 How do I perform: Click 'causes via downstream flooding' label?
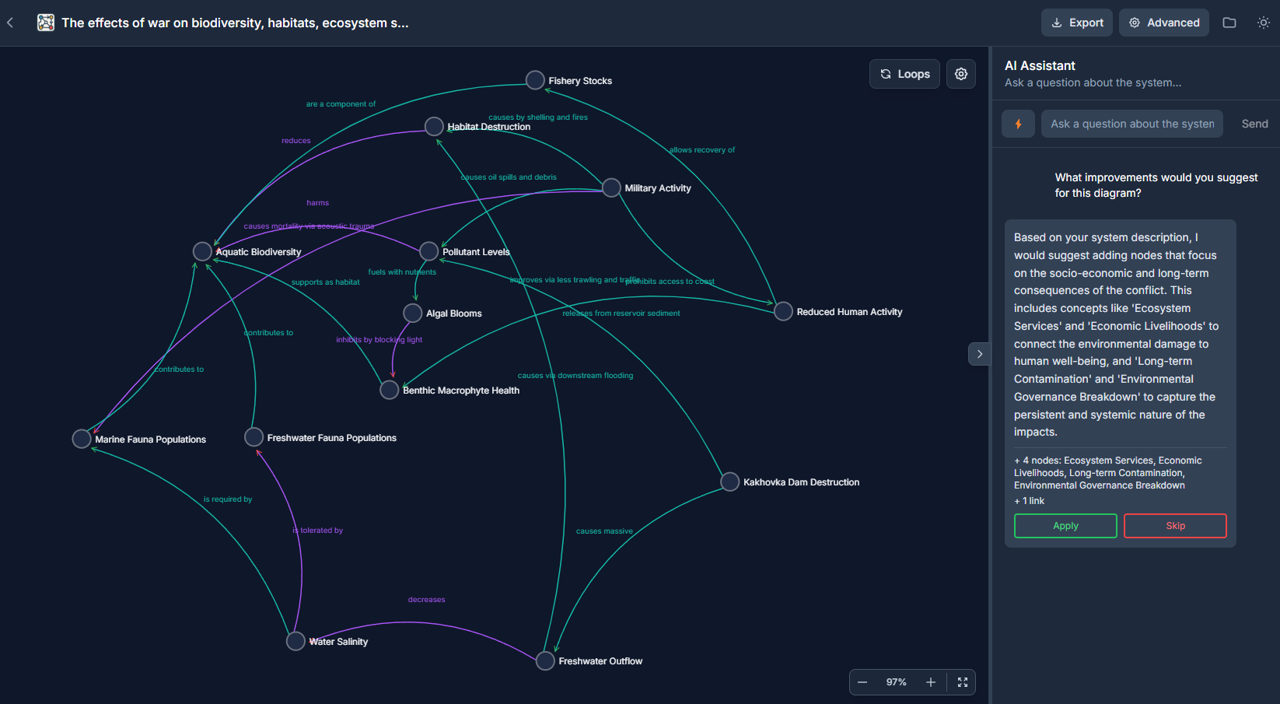point(575,376)
